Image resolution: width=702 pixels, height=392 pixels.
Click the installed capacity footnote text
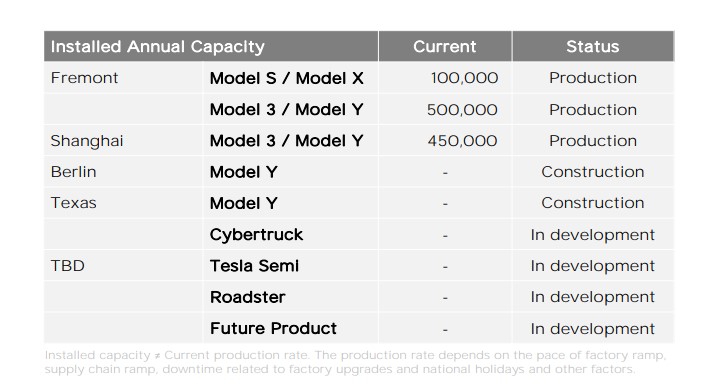(355, 362)
